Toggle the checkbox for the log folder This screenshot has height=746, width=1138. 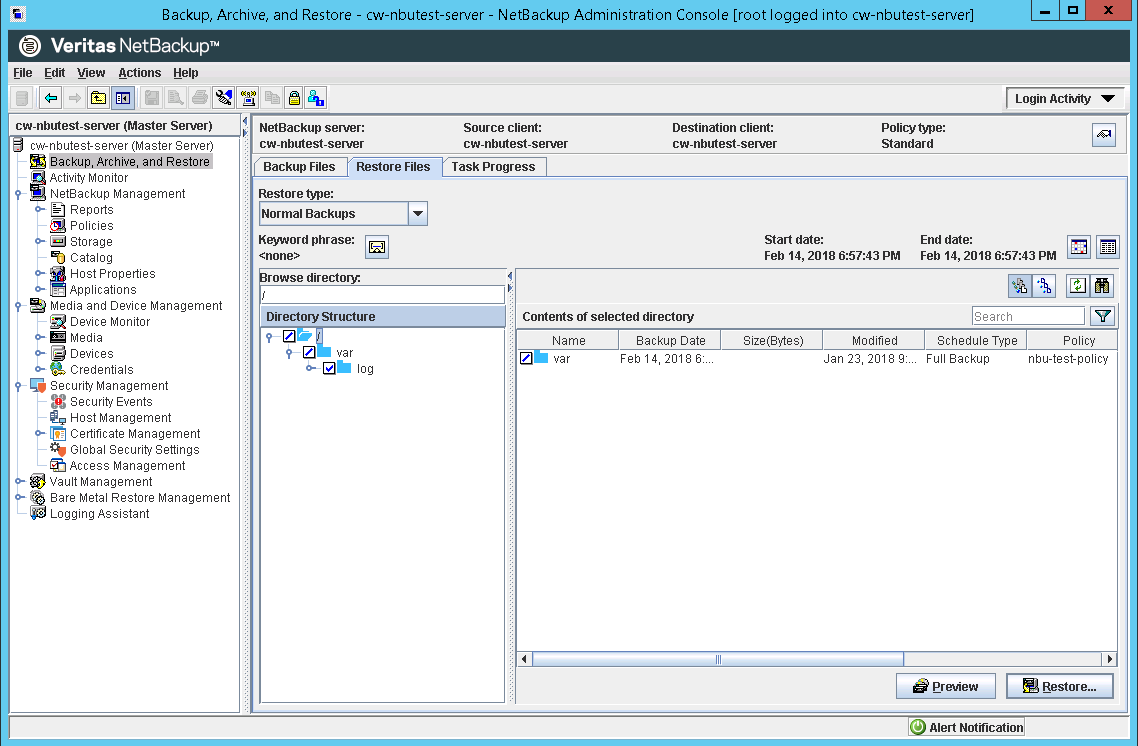(x=329, y=369)
